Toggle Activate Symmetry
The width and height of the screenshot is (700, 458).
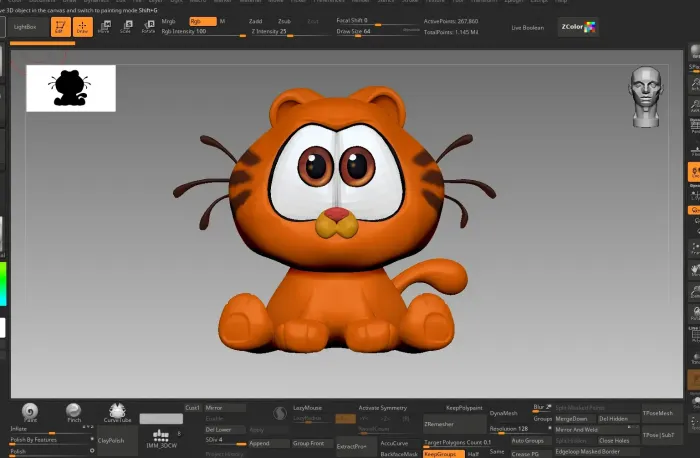pos(383,408)
